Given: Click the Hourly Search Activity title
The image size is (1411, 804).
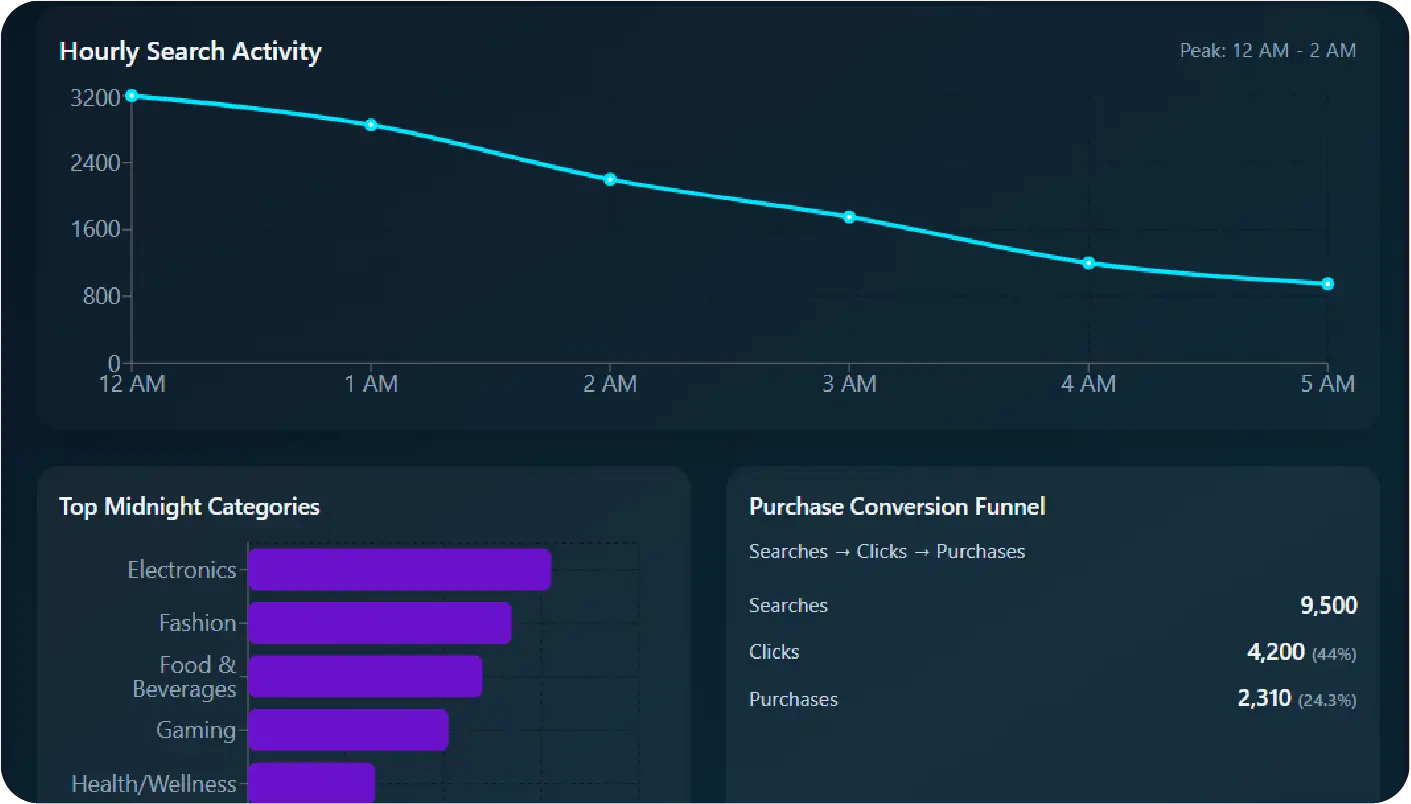Looking at the screenshot, I should point(190,52).
